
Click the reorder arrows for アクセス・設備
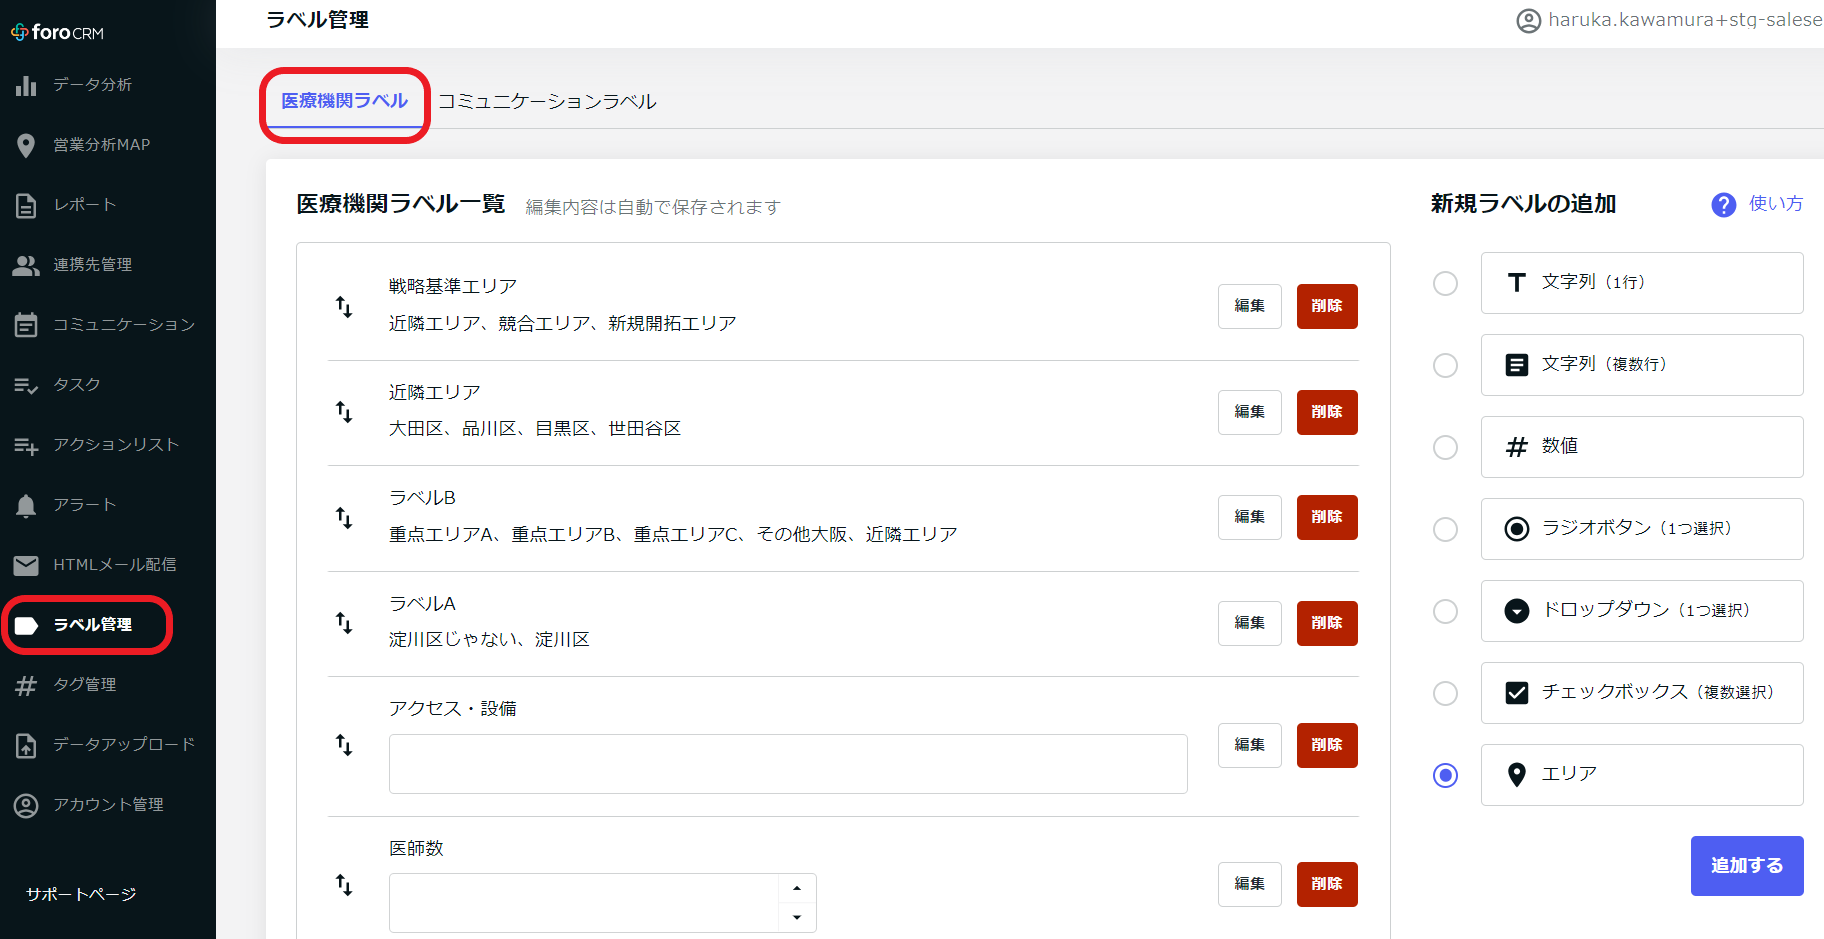coord(344,744)
